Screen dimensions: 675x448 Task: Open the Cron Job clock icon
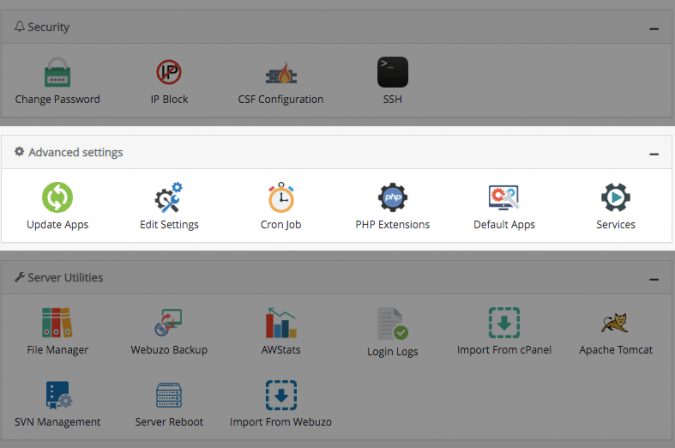[x=280, y=197]
